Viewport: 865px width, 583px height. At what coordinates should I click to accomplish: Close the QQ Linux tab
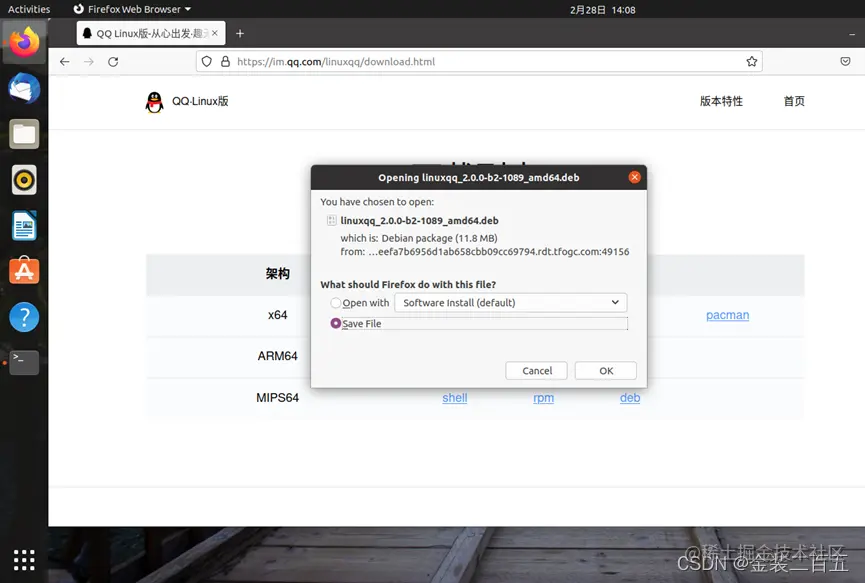(x=215, y=33)
